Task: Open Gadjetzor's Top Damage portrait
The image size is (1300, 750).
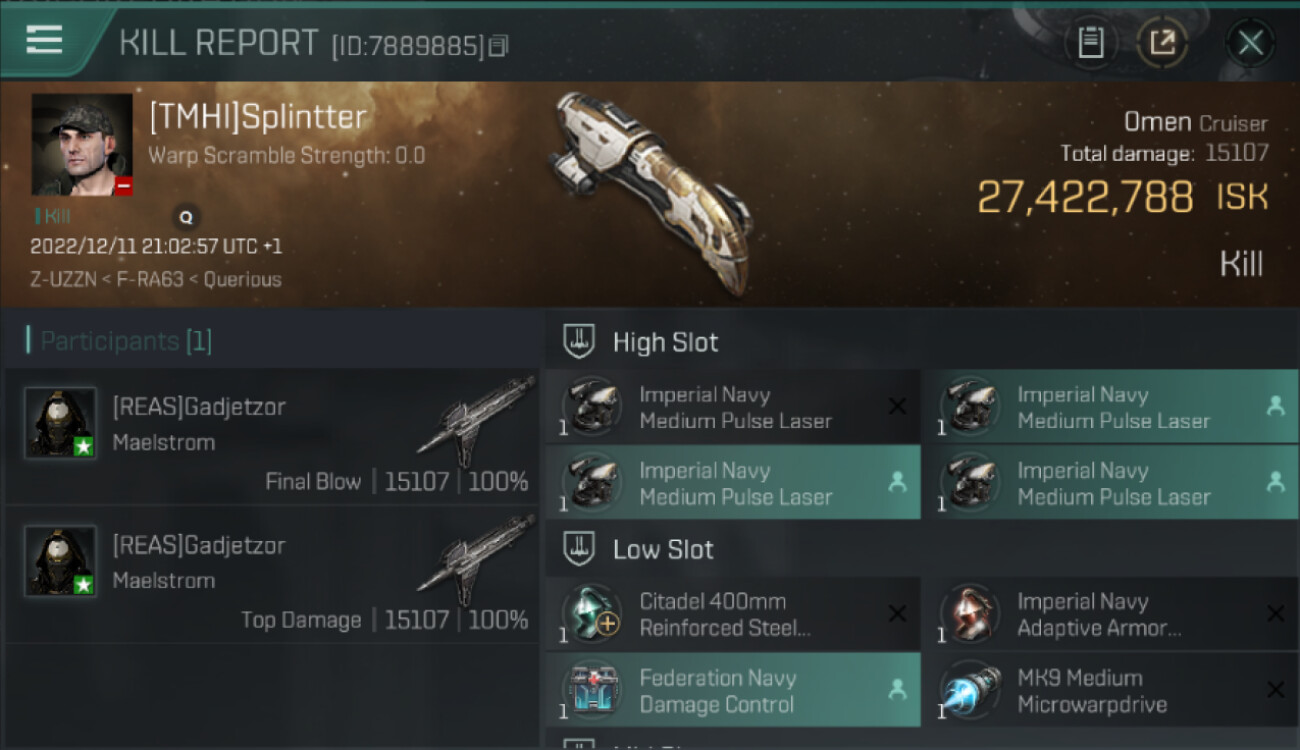Action: 60,560
